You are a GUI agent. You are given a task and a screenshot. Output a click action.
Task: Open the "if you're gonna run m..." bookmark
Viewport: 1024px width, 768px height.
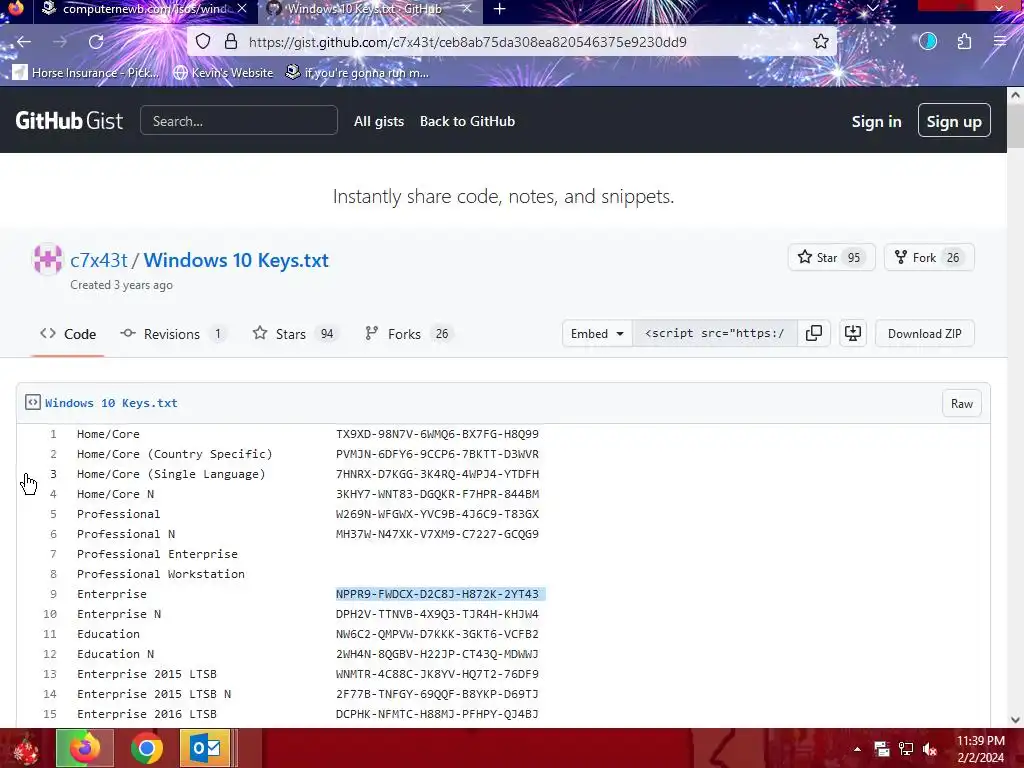click(357, 72)
